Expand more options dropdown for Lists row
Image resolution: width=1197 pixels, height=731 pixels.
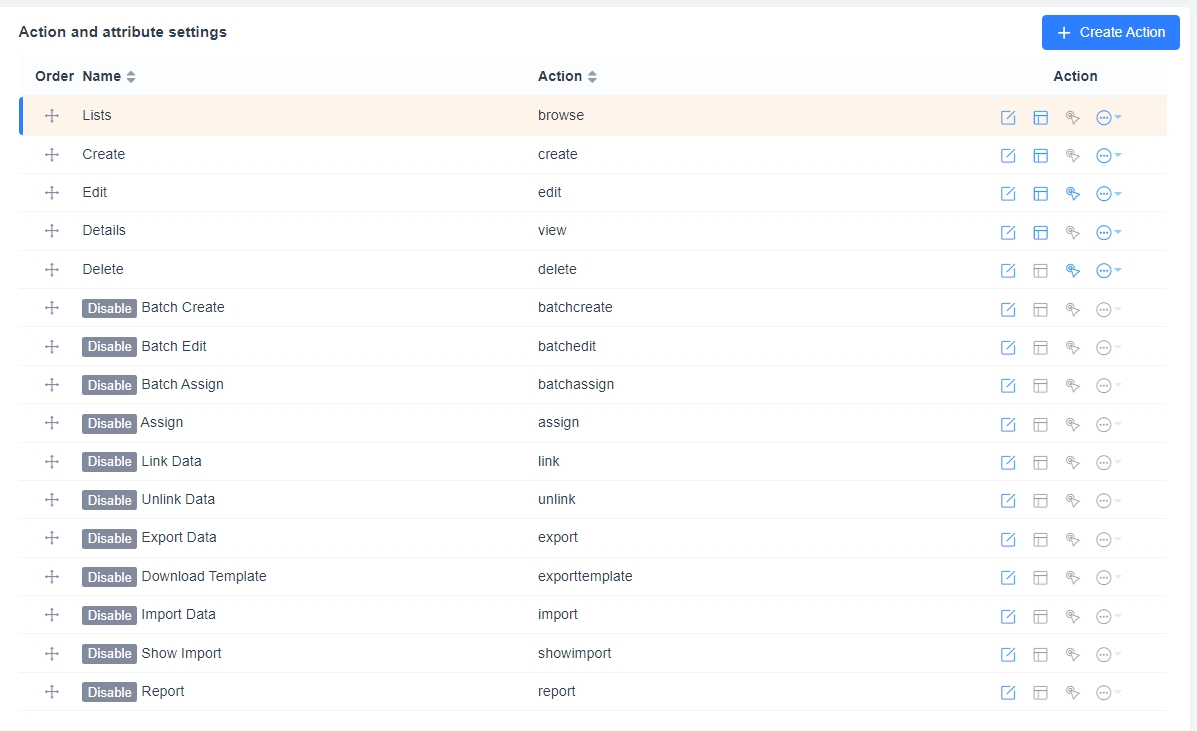(1108, 117)
